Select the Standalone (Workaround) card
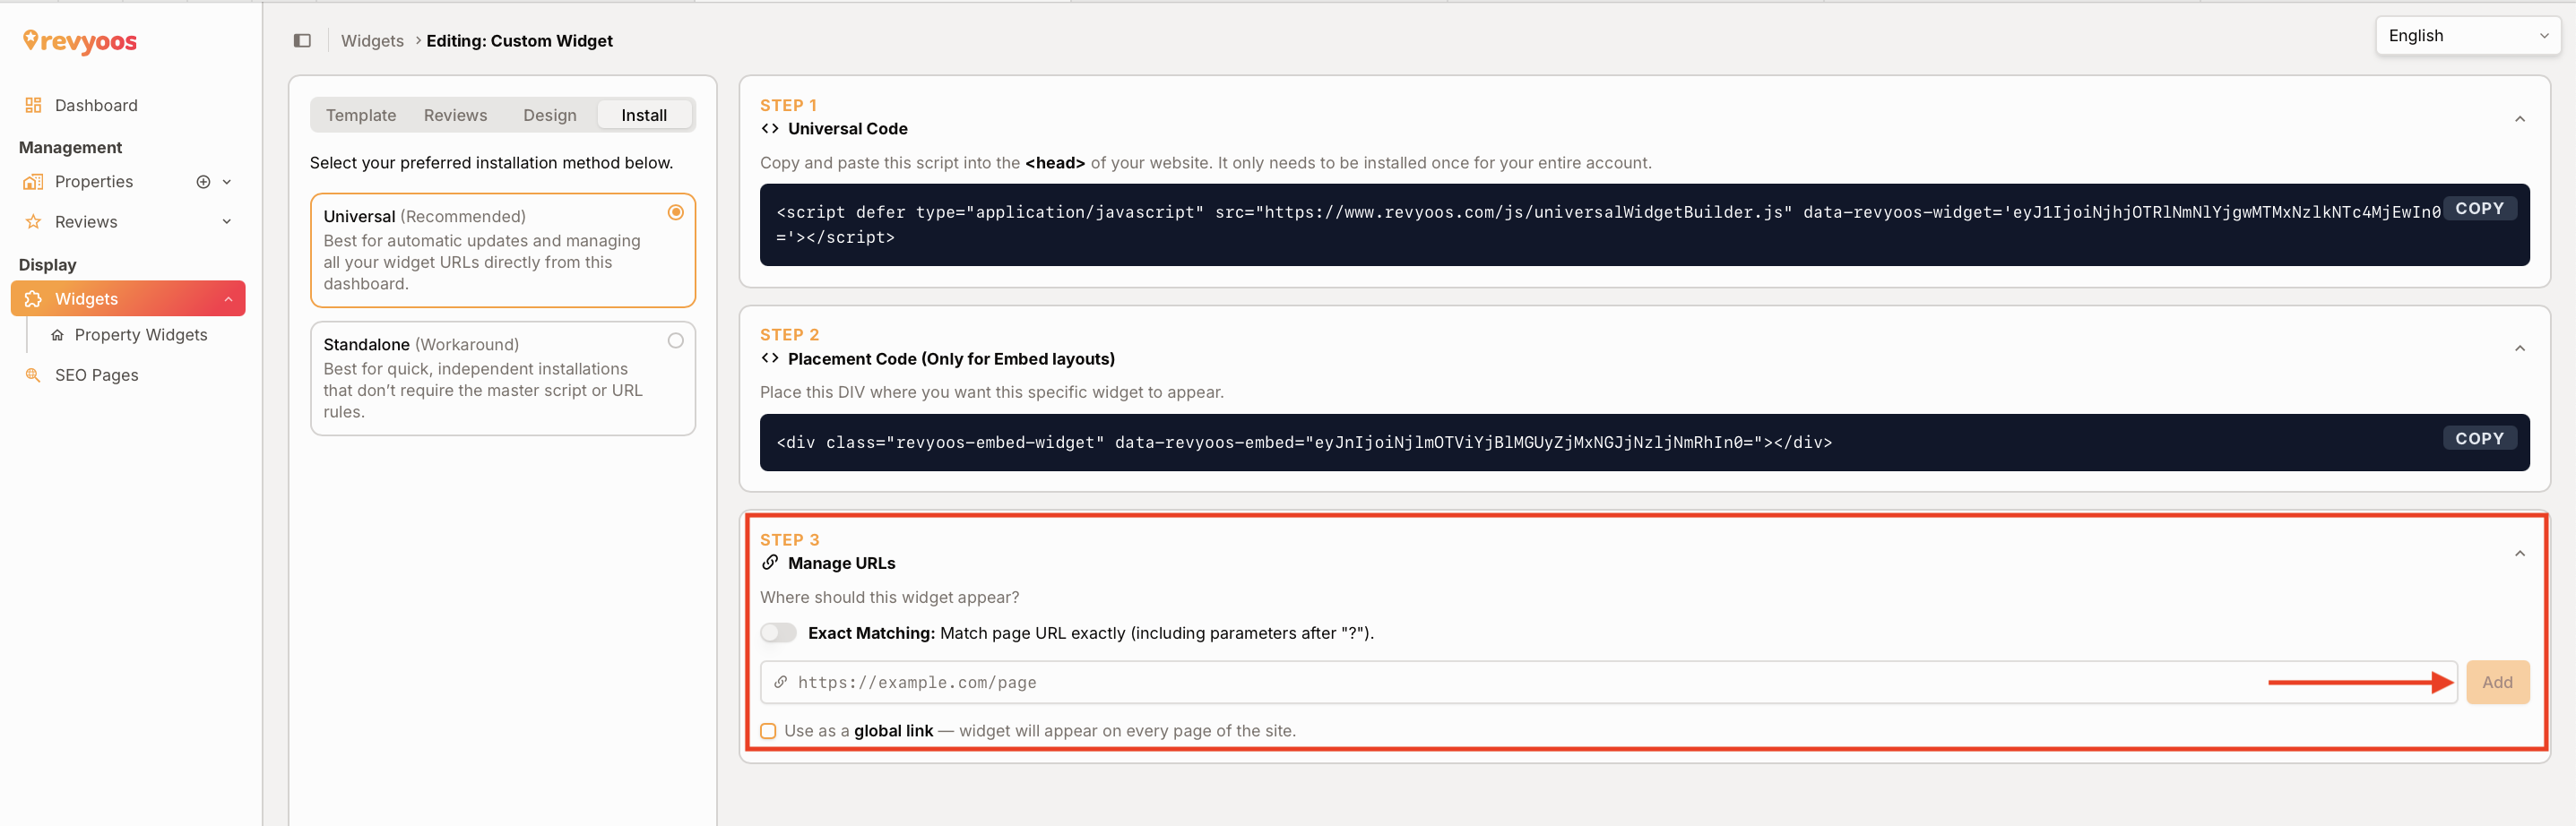Image resolution: width=2576 pixels, height=826 pixels. pos(503,378)
